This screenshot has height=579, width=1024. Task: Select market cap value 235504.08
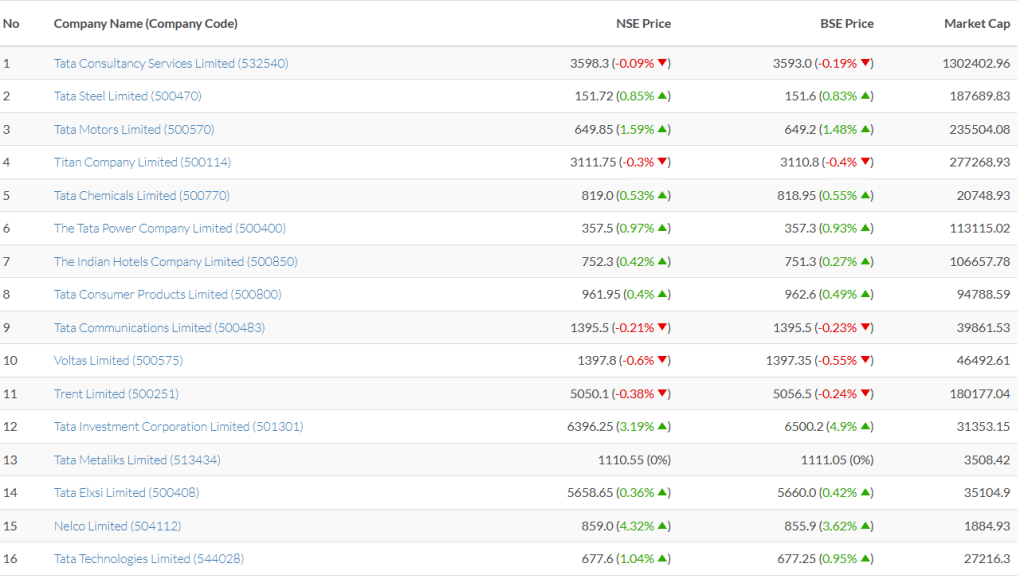[x=980, y=129]
